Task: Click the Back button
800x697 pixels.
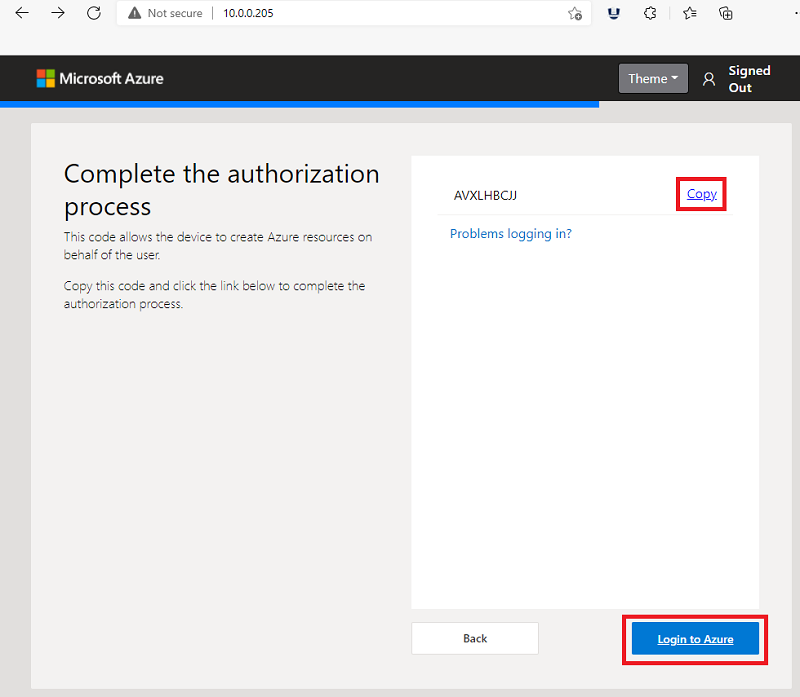Action: coord(475,638)
